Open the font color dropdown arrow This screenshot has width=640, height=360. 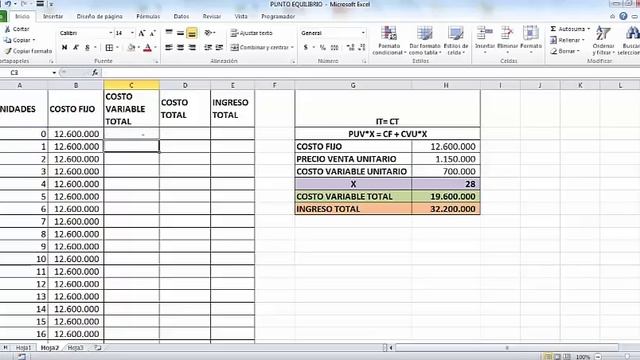156,48
